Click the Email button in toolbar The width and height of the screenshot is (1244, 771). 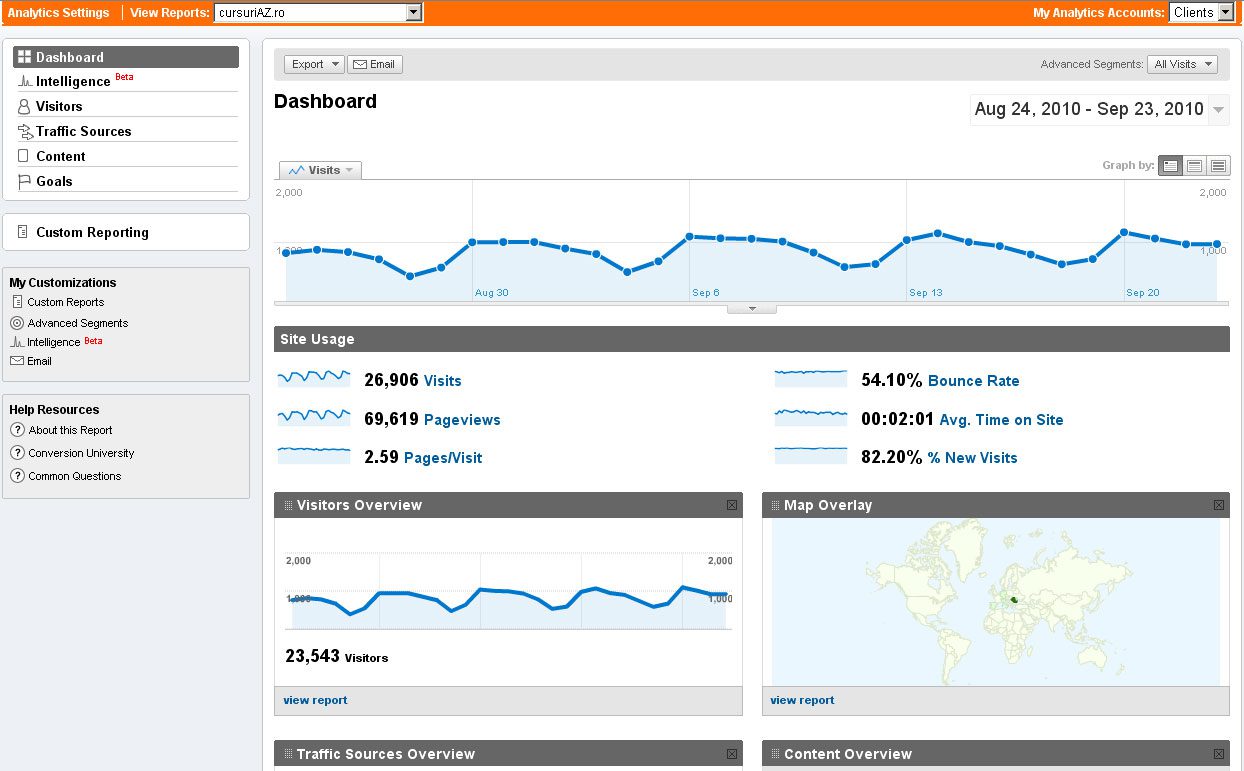pyautogui.click(x=374, y=64)
